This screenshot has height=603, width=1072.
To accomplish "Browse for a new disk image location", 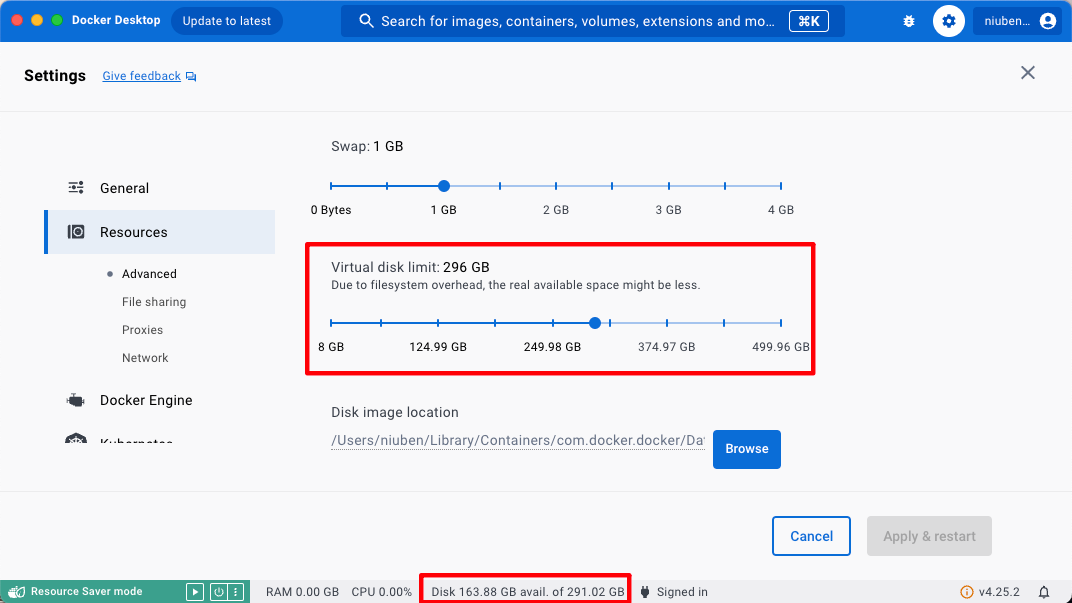I will coord(746,449).
